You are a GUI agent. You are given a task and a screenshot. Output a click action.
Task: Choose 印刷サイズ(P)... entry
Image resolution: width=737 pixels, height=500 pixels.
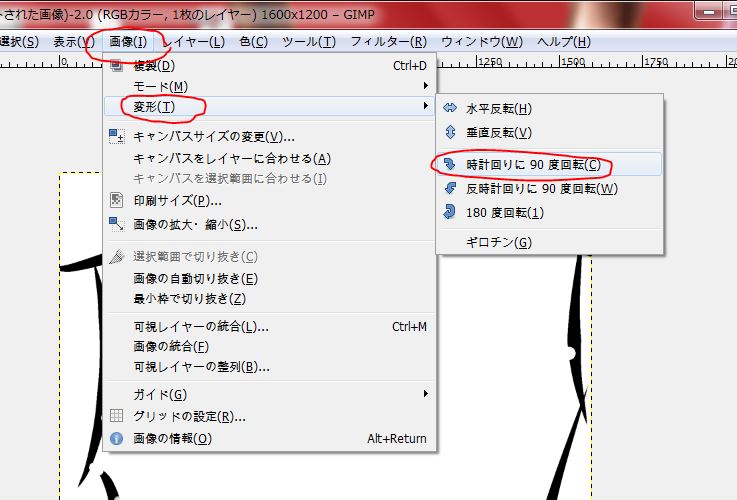pyautogui.click(x=269, y=201)
